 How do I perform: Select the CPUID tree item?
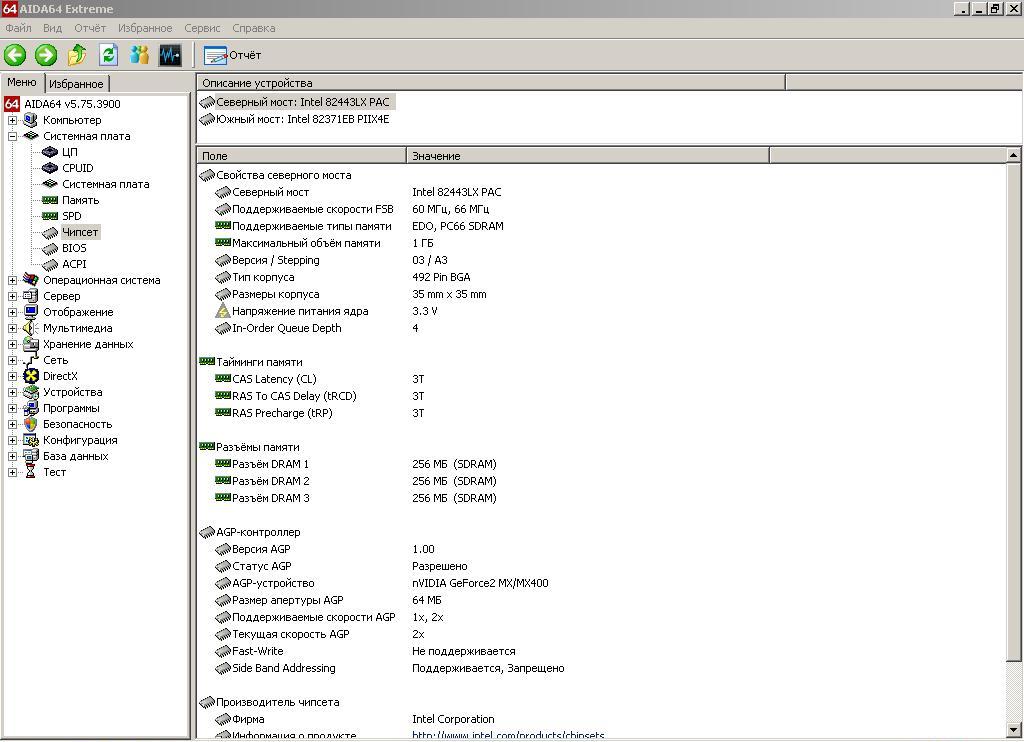pos(78,168)
